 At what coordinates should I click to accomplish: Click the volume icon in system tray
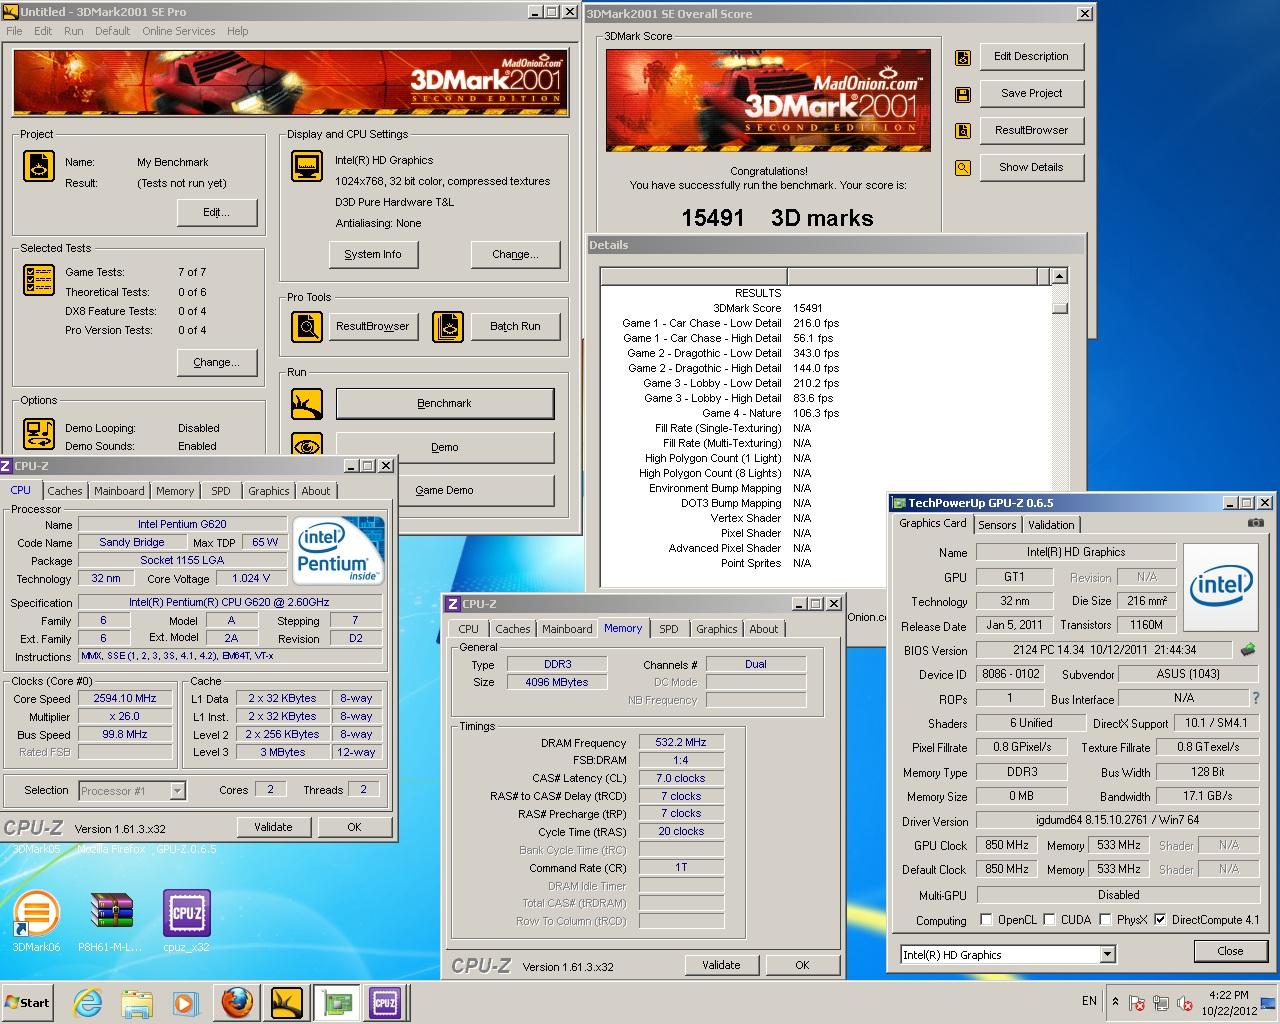point(1185,1003)
